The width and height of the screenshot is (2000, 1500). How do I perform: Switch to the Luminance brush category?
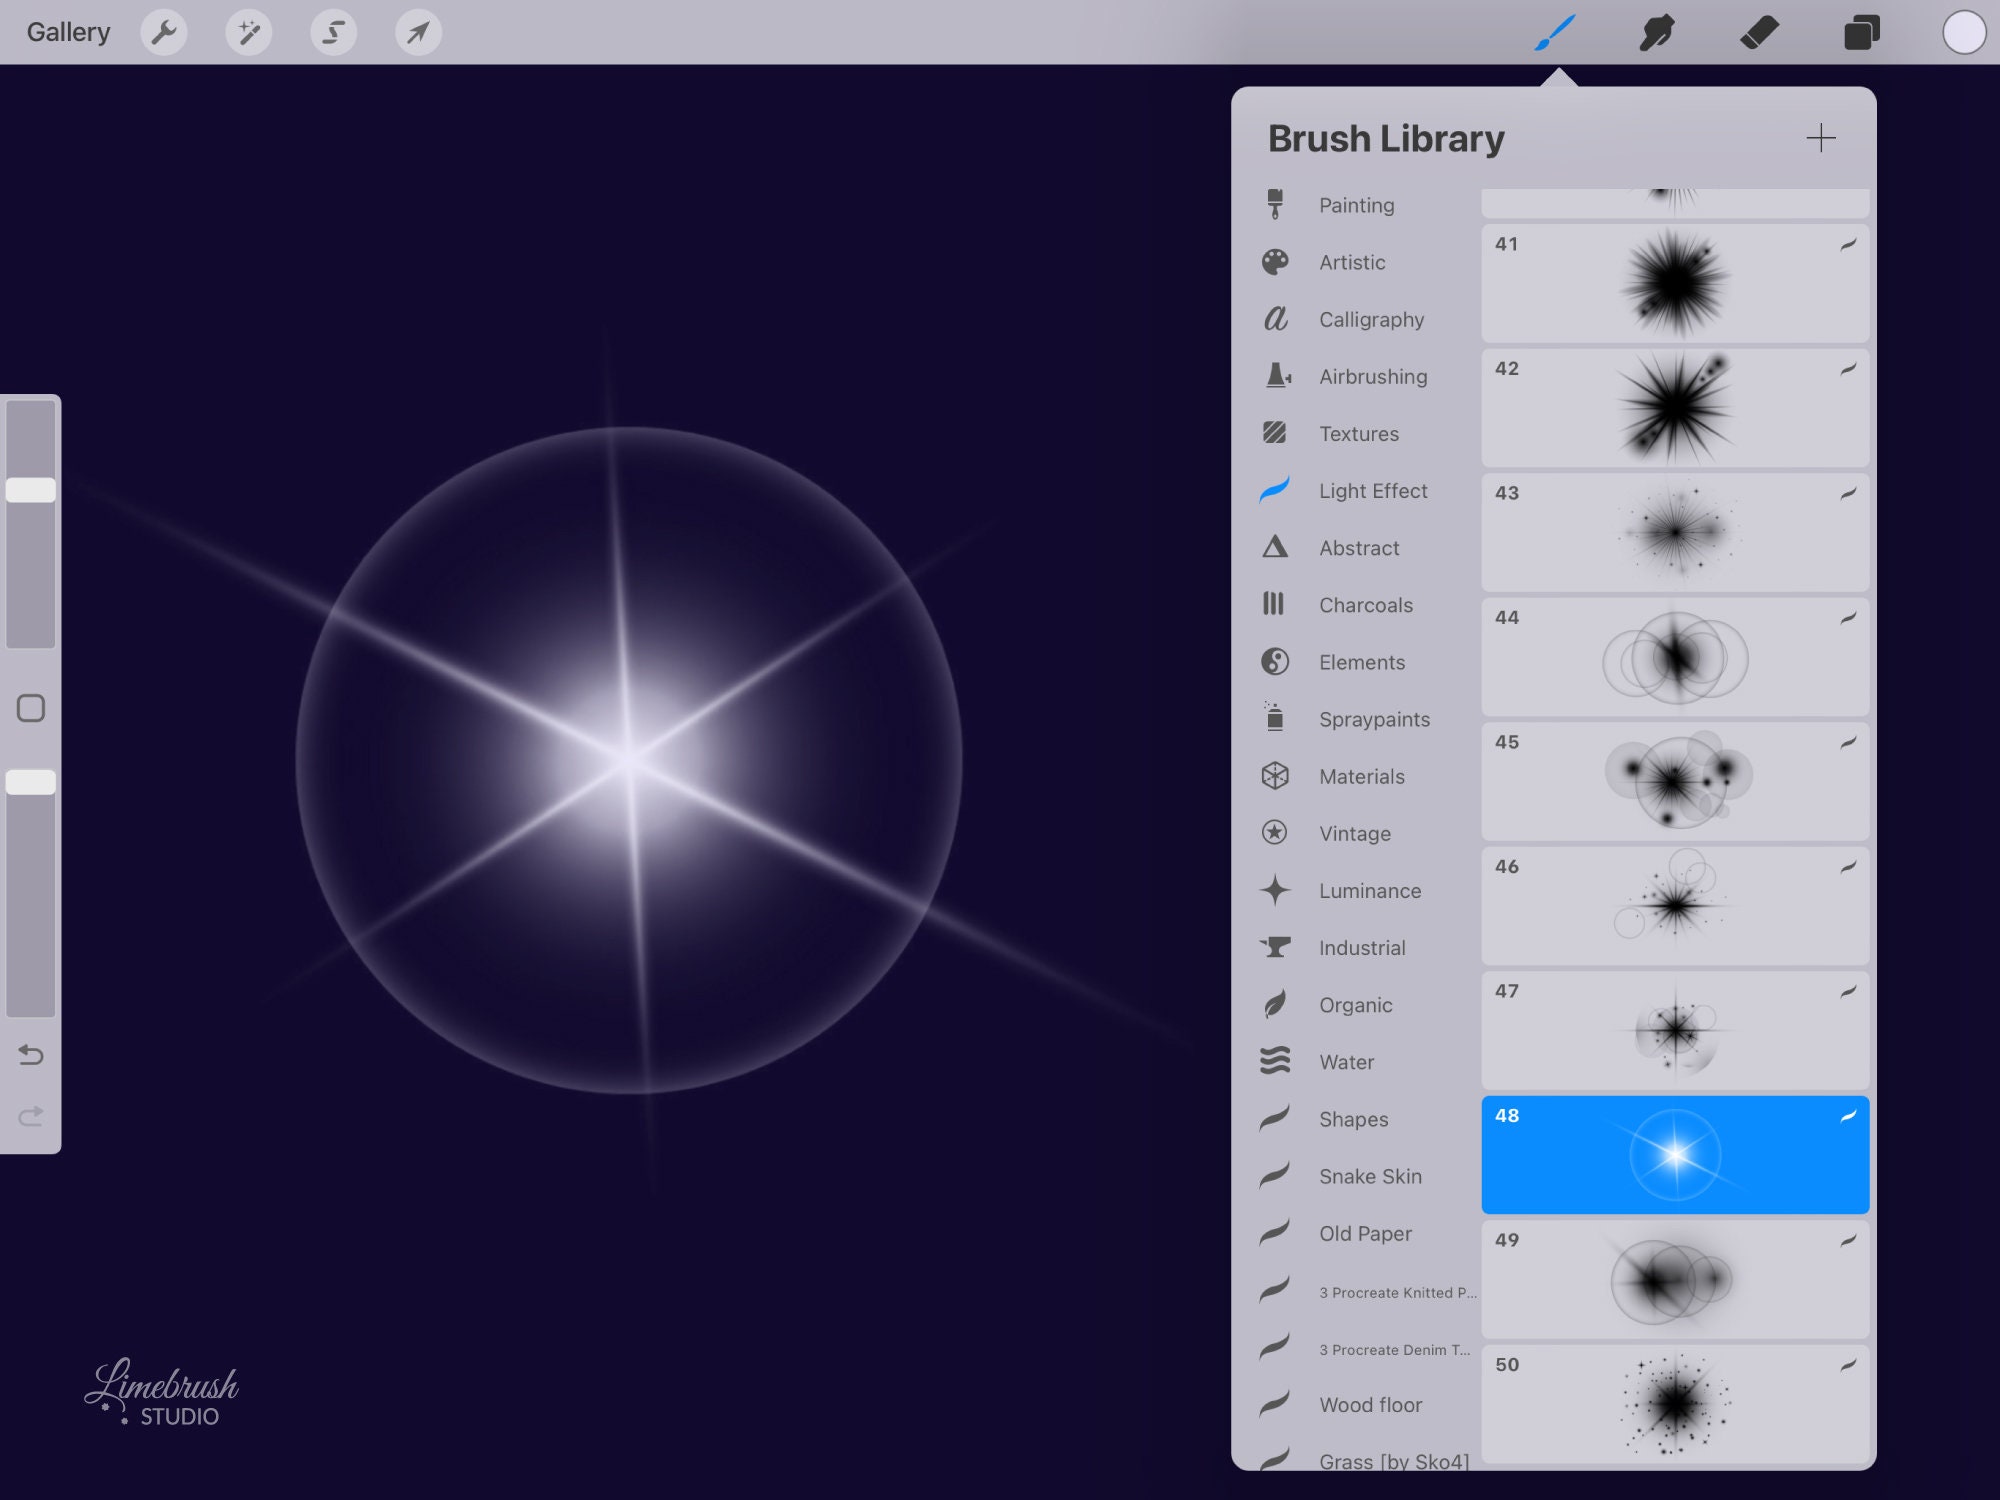[x=1370, y=891]
